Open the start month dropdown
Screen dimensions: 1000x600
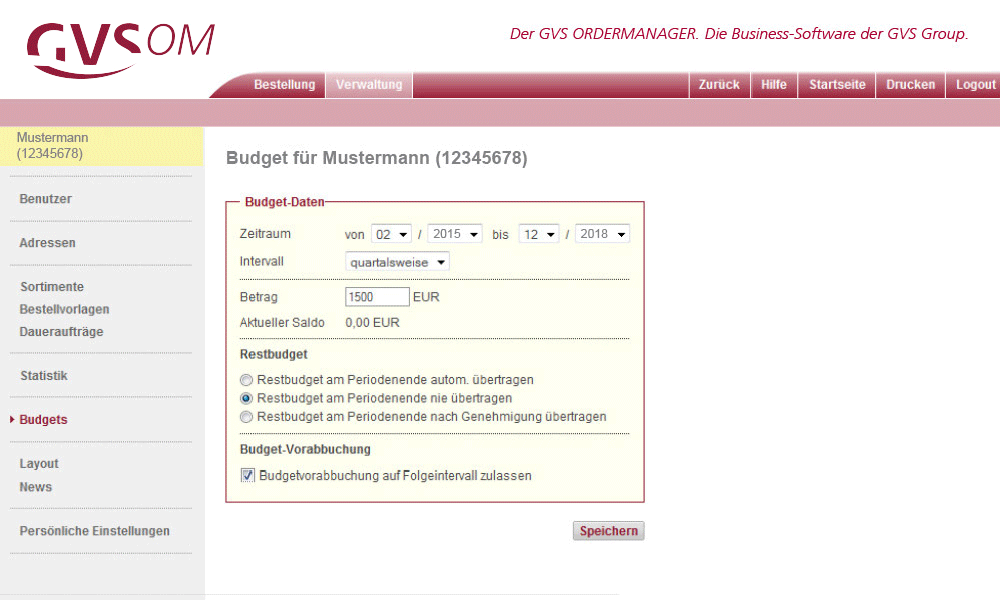[391, 234]
